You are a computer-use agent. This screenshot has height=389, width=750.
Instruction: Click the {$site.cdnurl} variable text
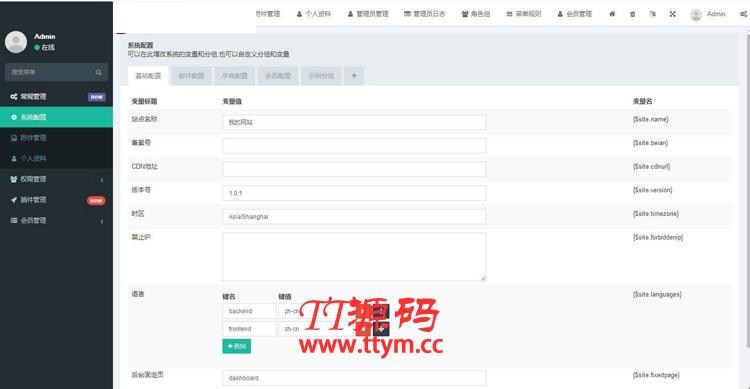pos(651,167)
